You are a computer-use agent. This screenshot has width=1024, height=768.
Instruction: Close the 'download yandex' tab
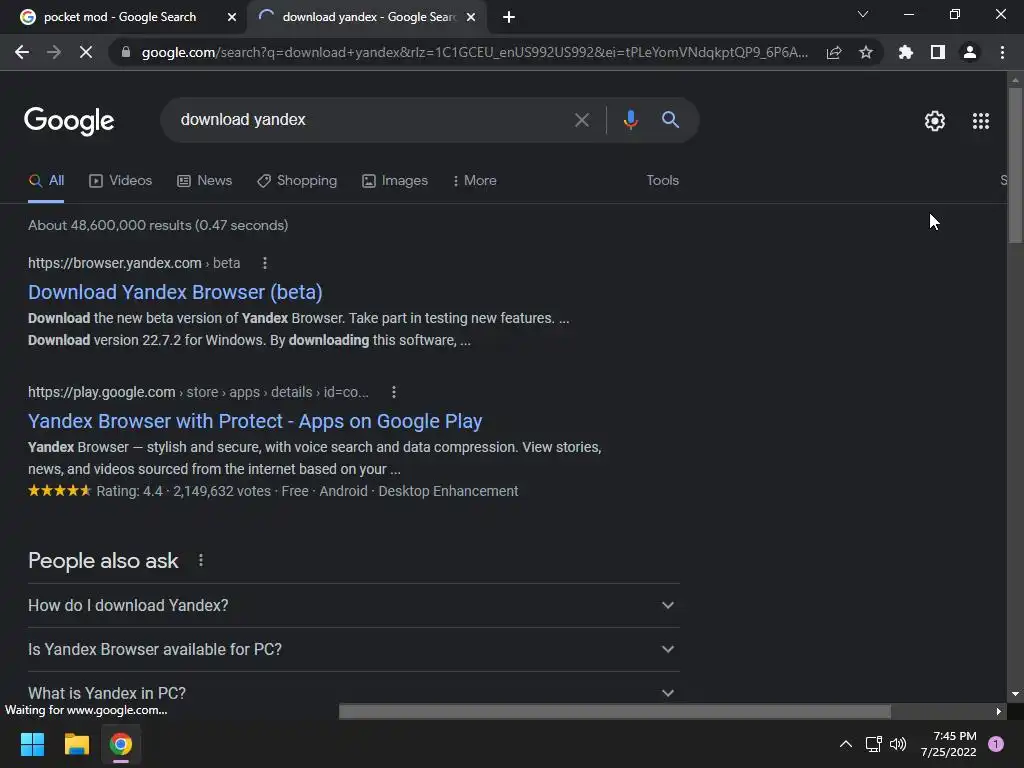[x=471, y=17]
